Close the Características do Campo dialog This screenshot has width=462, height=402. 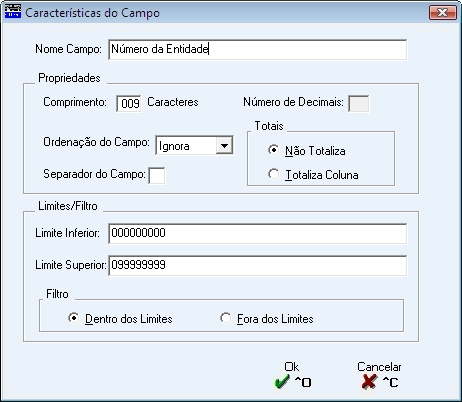point(443,13)
